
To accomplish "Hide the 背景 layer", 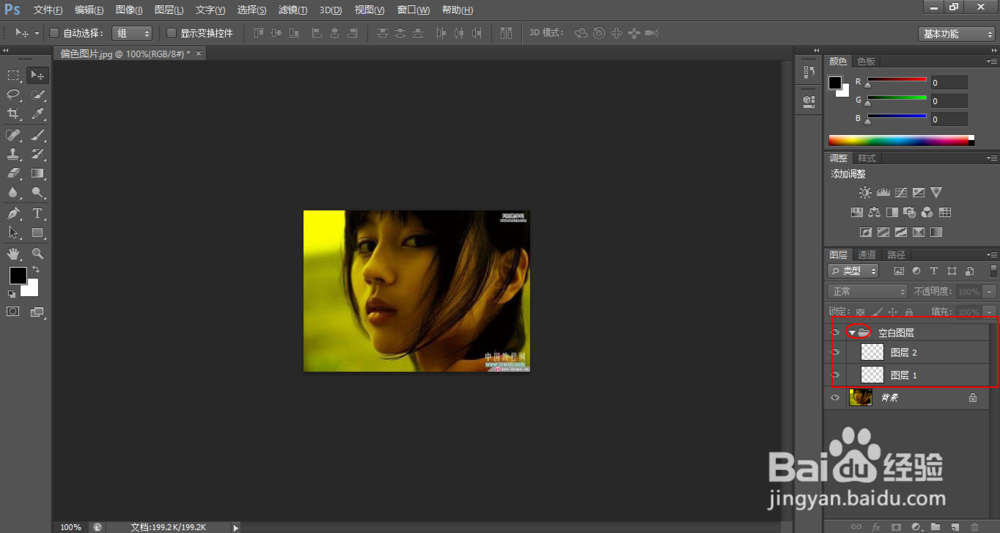I will coord(835,398).
